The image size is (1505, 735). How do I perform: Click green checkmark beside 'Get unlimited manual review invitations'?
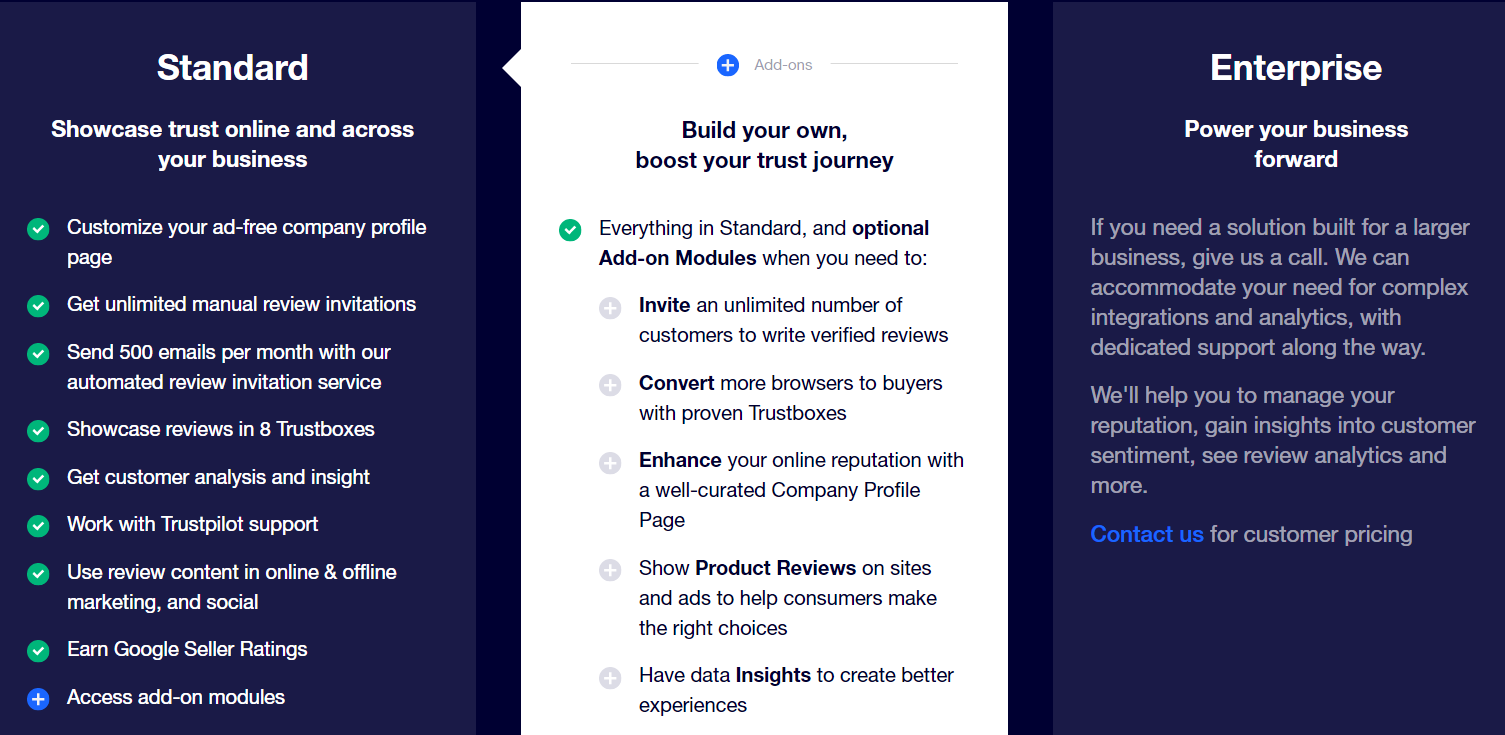coord(38,306)
